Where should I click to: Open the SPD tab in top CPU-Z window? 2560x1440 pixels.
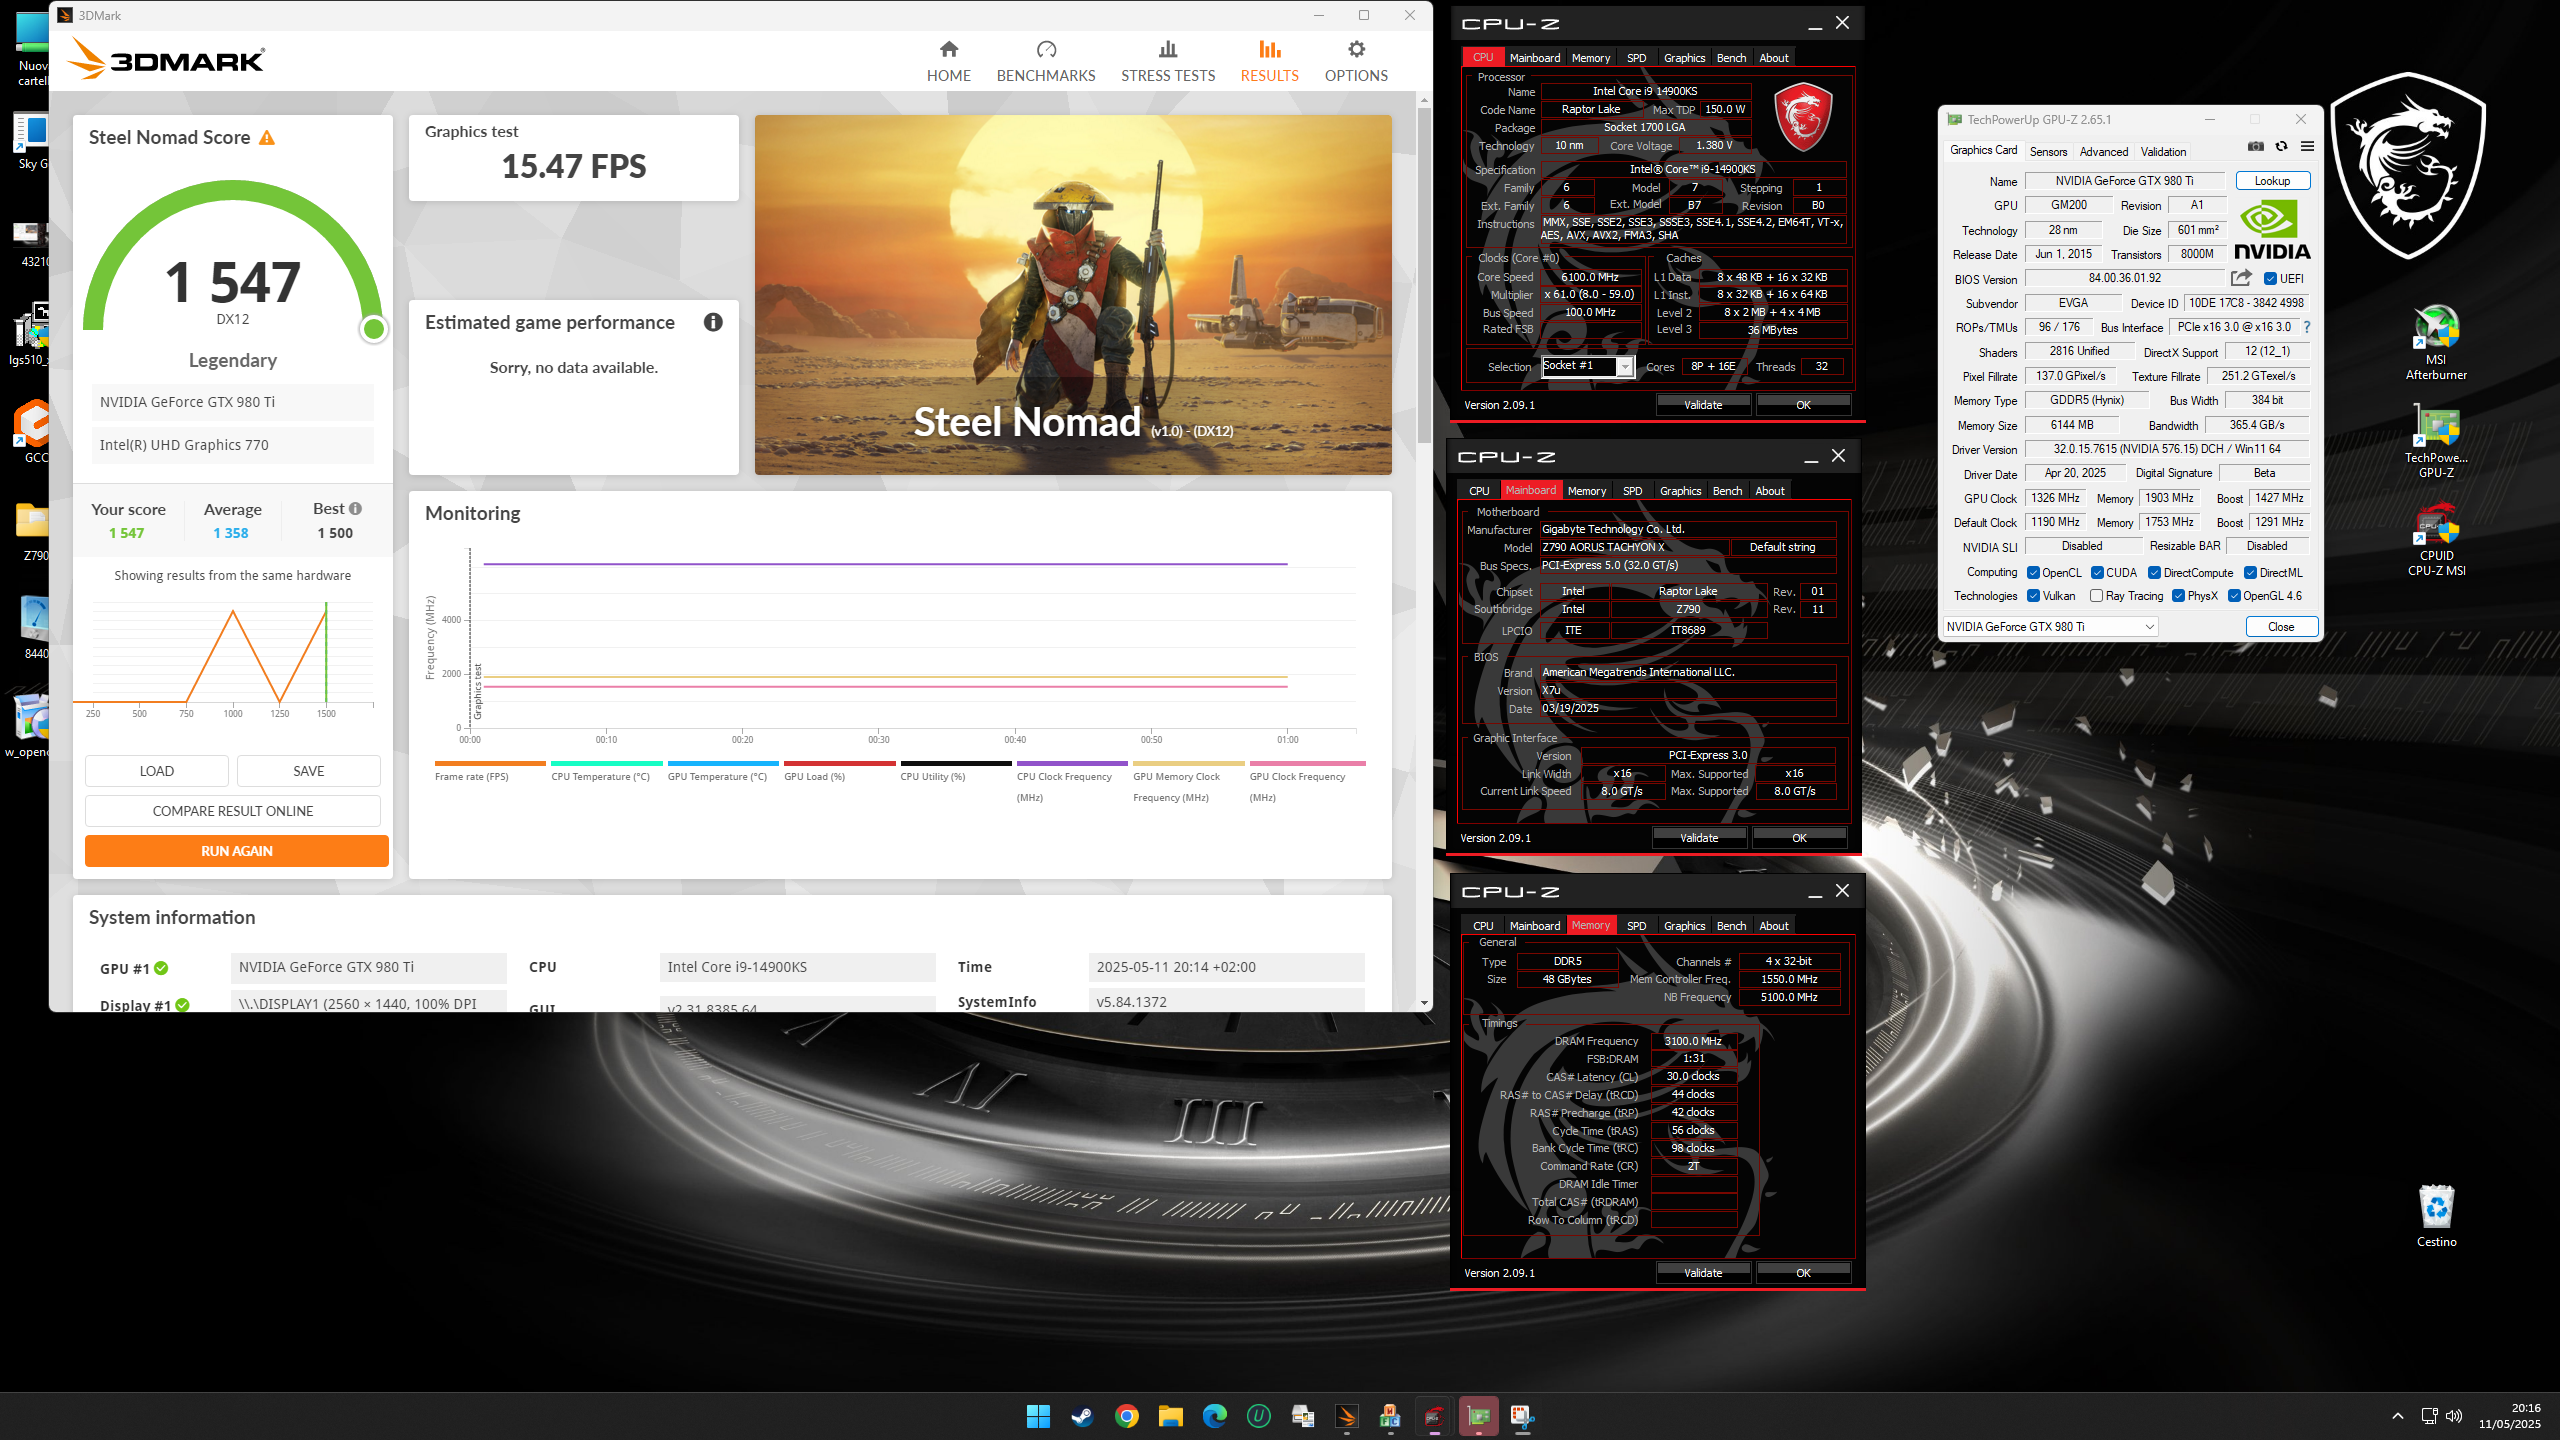tap(1636, 58)
